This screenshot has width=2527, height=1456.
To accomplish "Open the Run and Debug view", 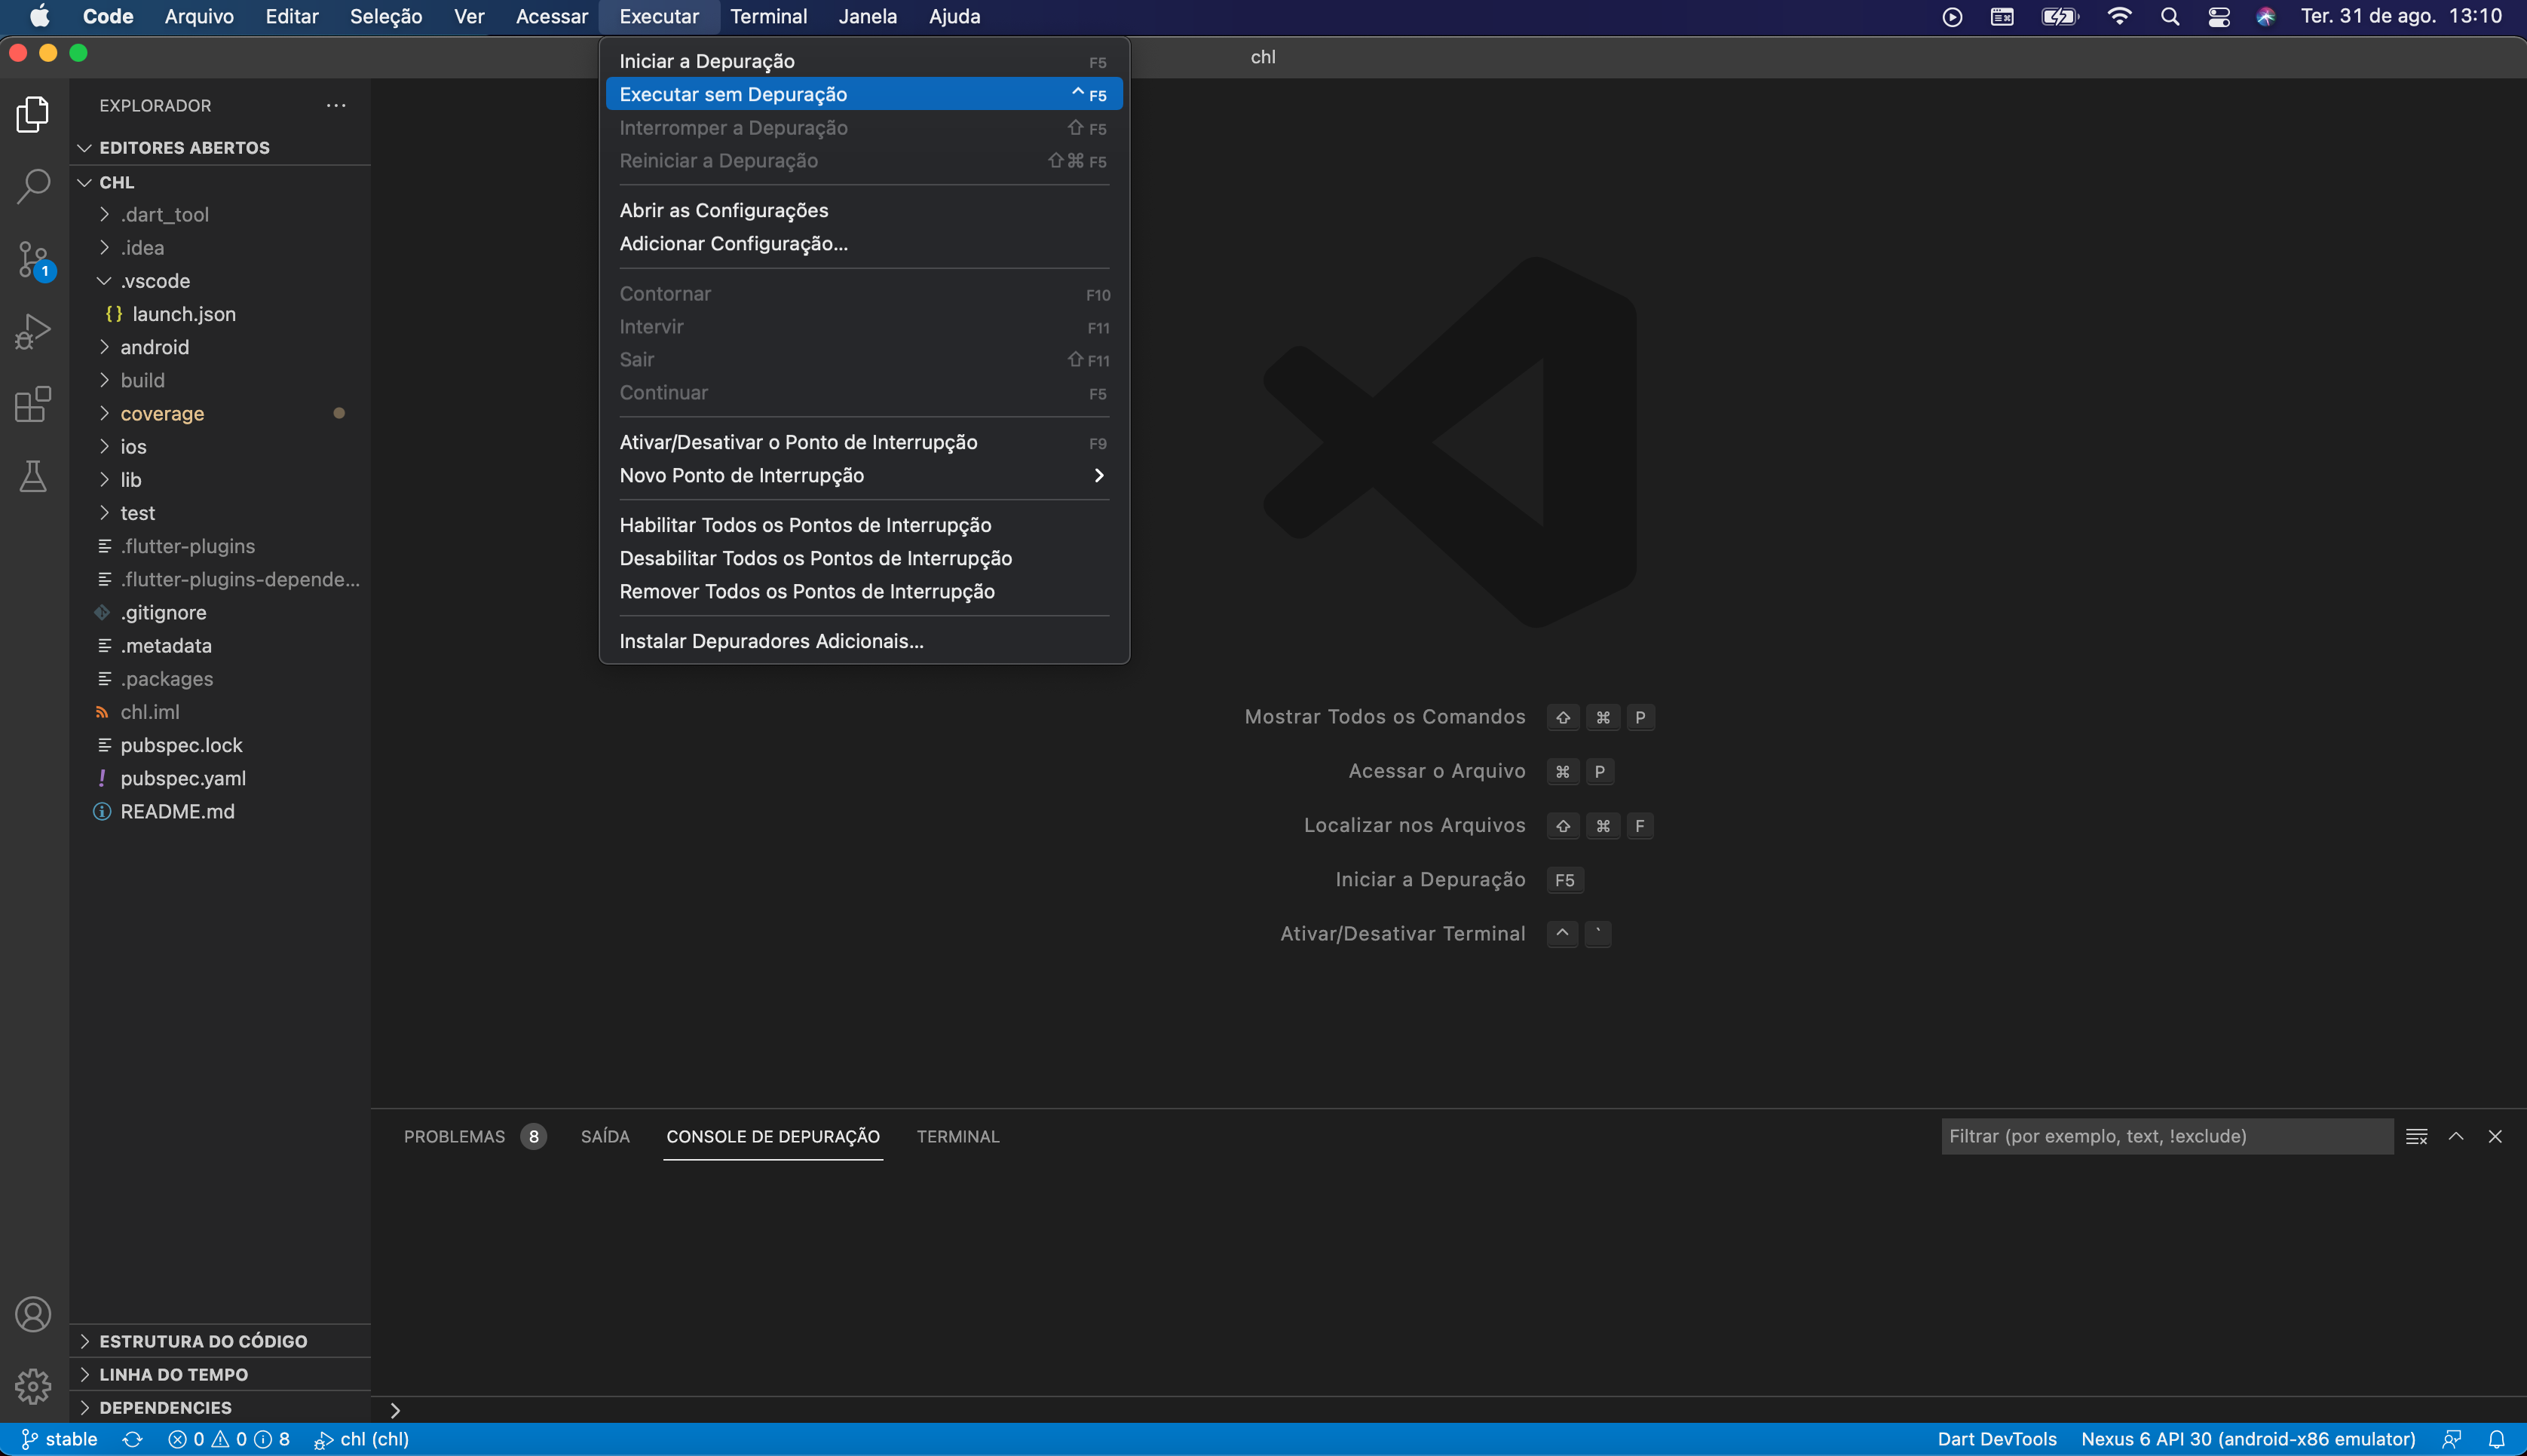I will [x=33, y=330].
